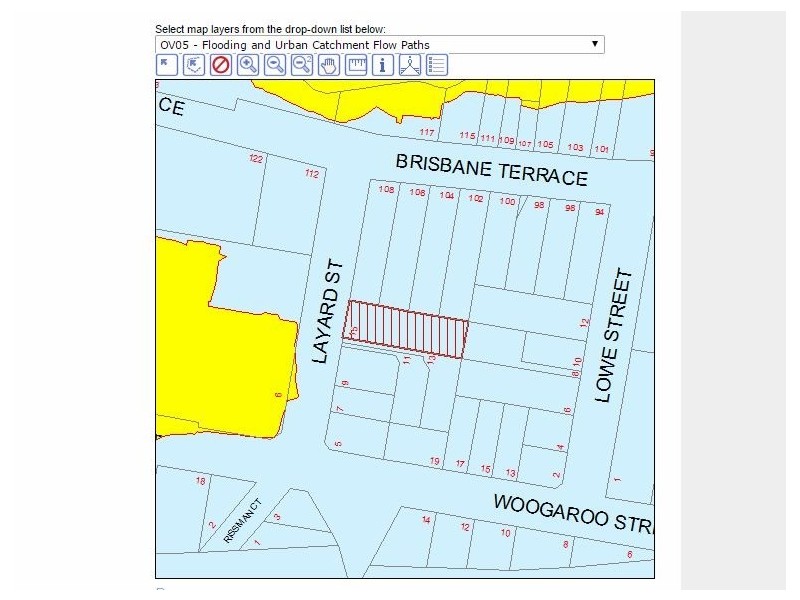The width and height of the screenshot is (800, 600).
Task: Click the third magnifier zoom icon
Action: point(302,65)
